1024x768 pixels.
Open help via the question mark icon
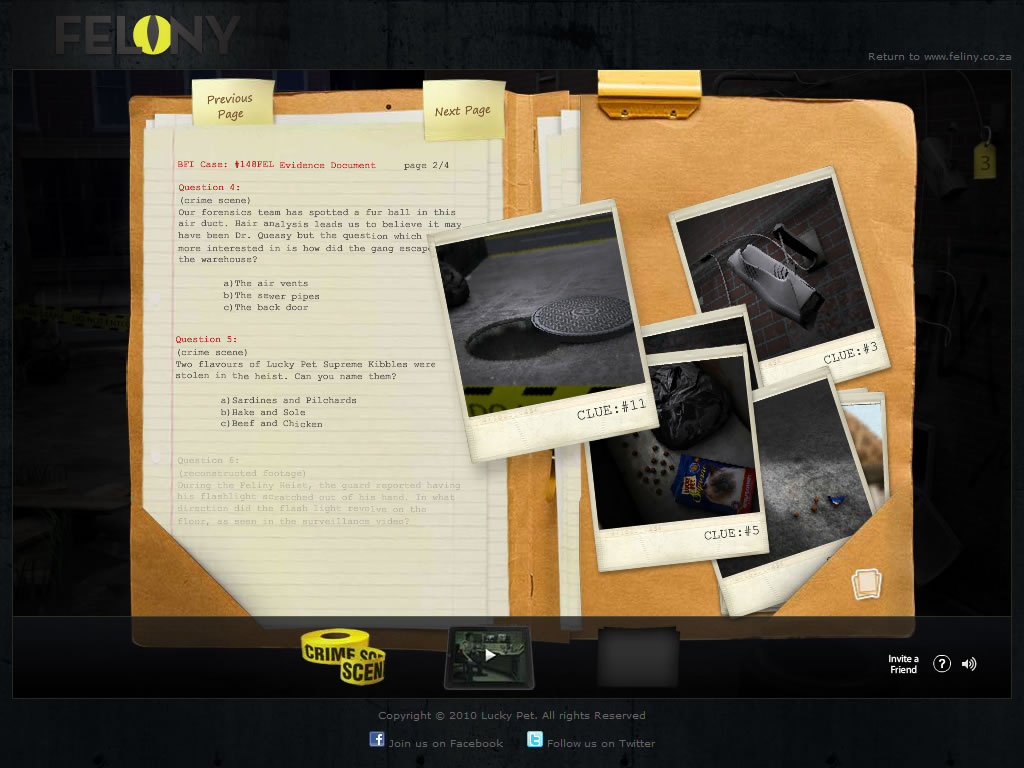click(941, 664)
